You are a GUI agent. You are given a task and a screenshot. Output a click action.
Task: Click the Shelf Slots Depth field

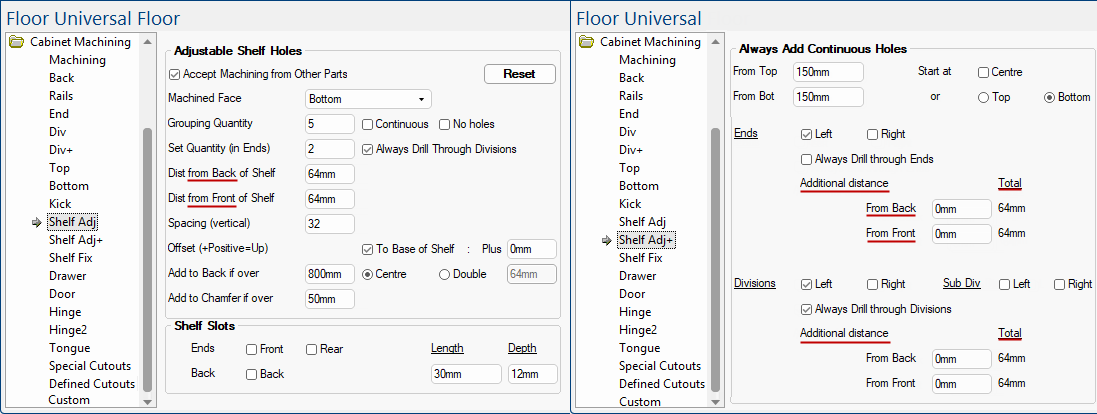click(x=532, y=374)
